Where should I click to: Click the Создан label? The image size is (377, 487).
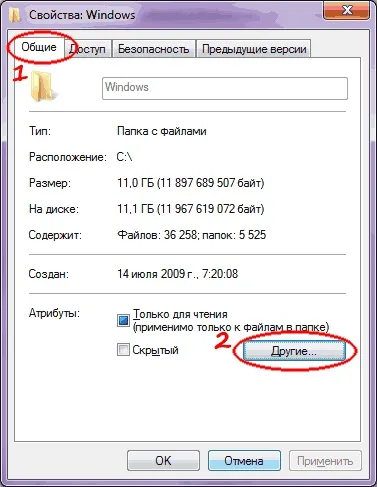[x=49, y=274]
